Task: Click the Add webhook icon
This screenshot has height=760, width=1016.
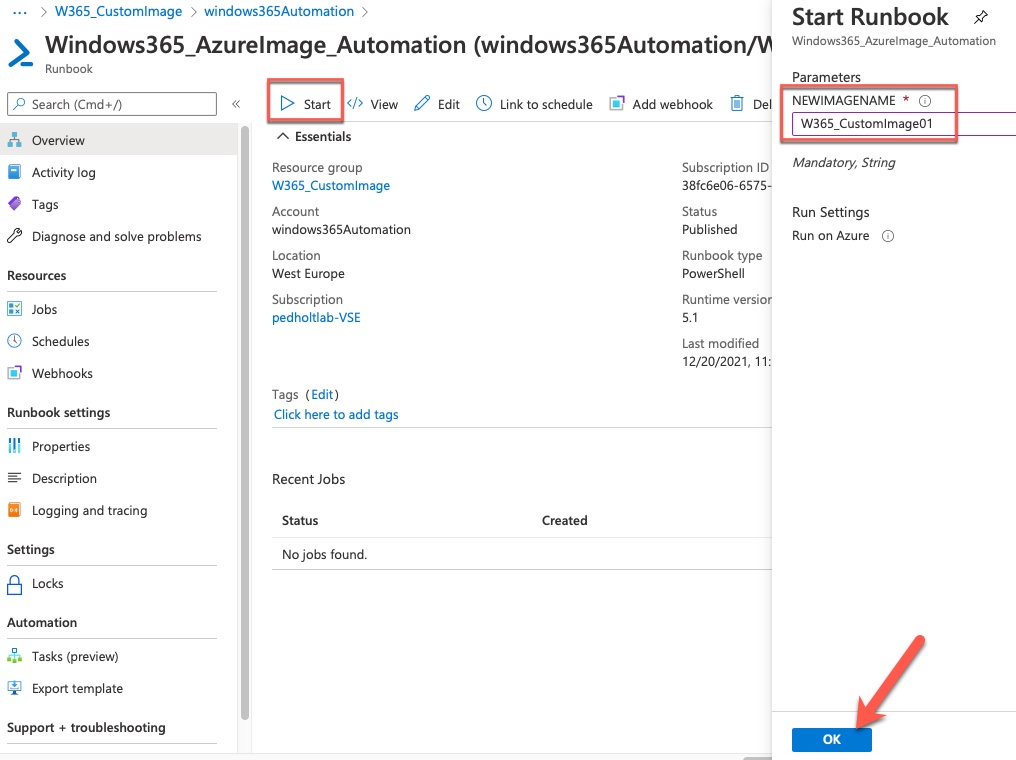Action: pos(617,104)
